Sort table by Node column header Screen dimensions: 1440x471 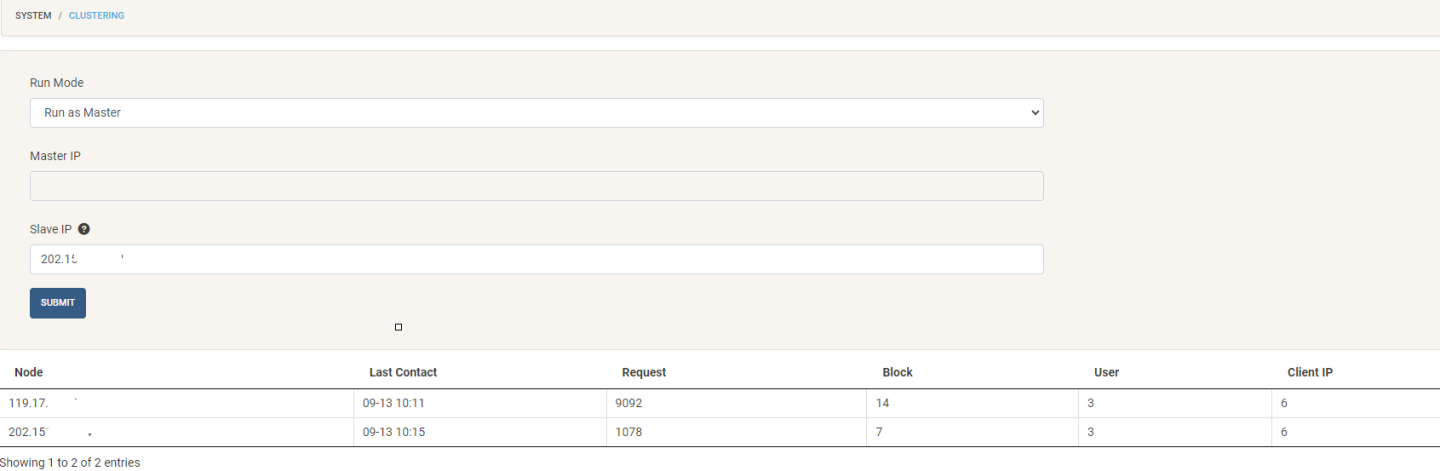point(28,372)
